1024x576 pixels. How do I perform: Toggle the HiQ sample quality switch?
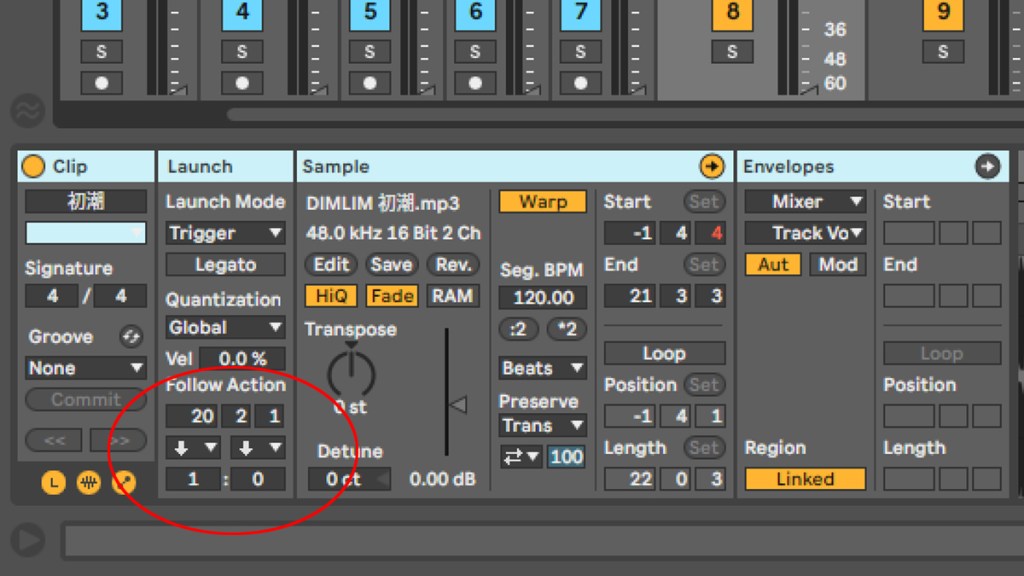[330, 296]
